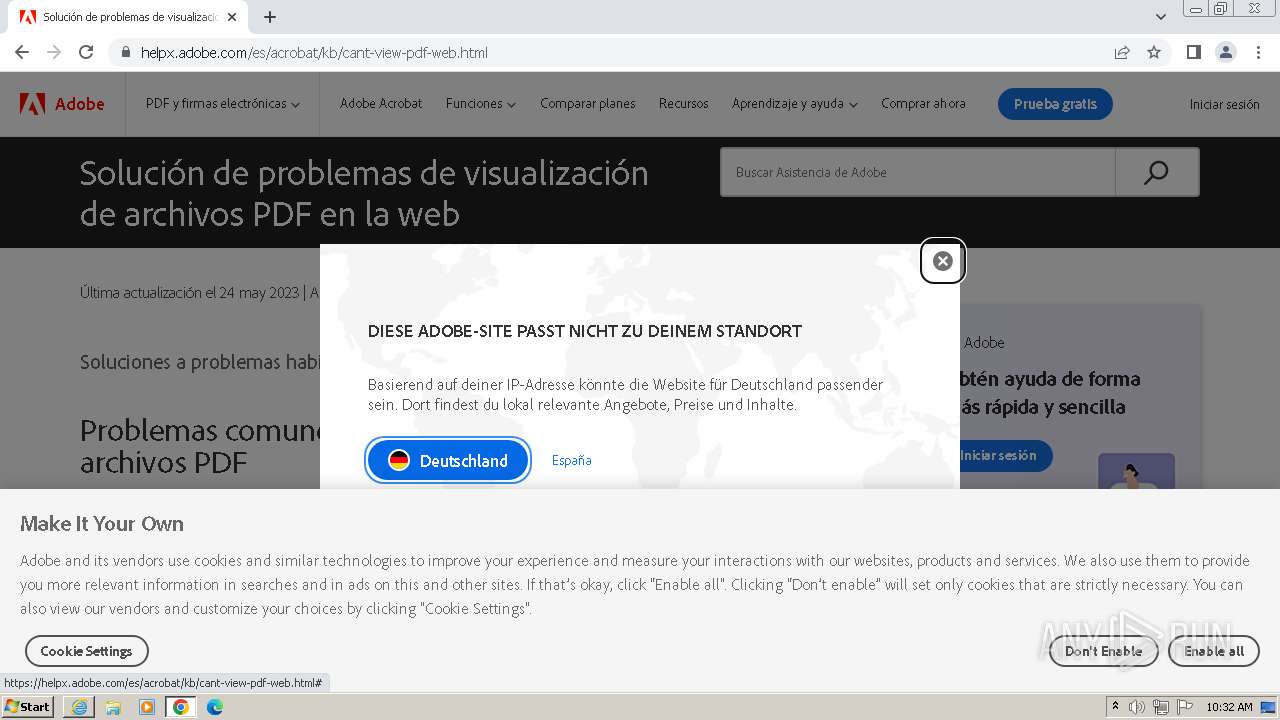Open the Windows Start menu
This screenshot has width=1280, height=720.
[x=28, y=706]
